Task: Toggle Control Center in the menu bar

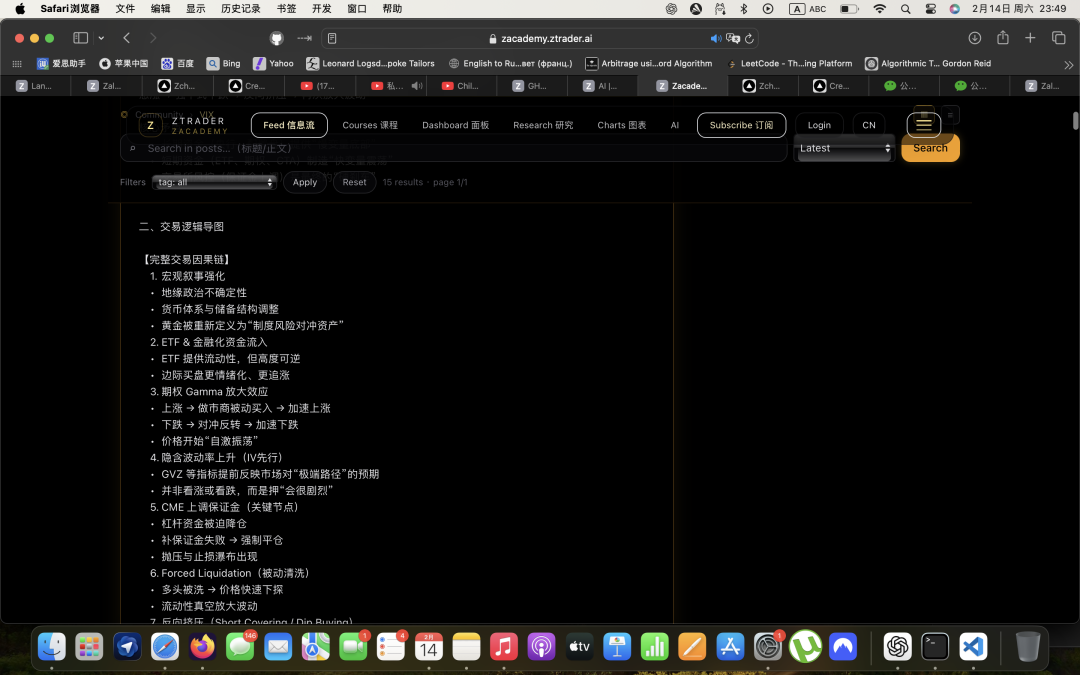Action: click(931, 9)
